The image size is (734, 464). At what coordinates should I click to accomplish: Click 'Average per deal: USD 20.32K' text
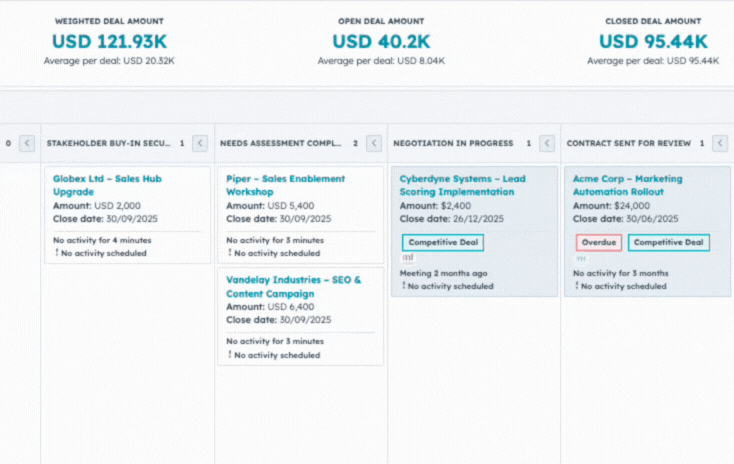pos(109,61)
